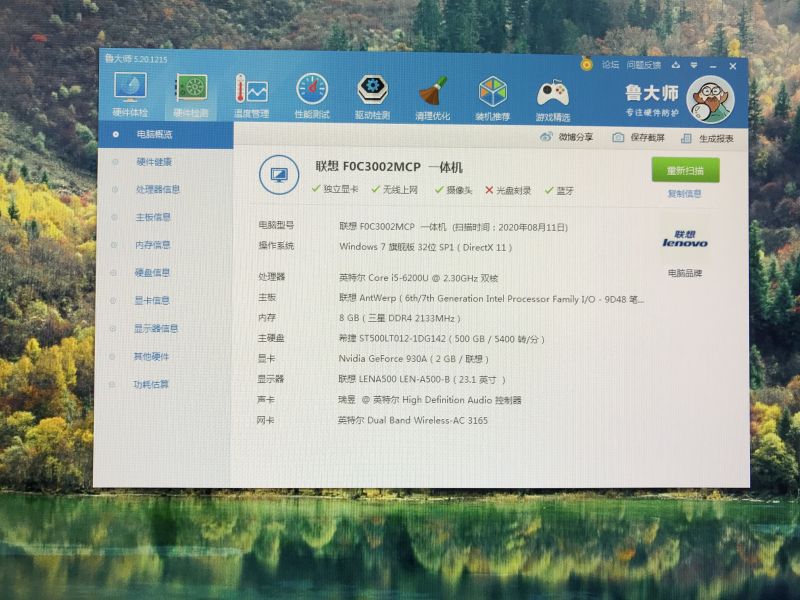Click the Dual Band Wireless-AC 3165 value
The image size is (800, 600).
(413, 420)
